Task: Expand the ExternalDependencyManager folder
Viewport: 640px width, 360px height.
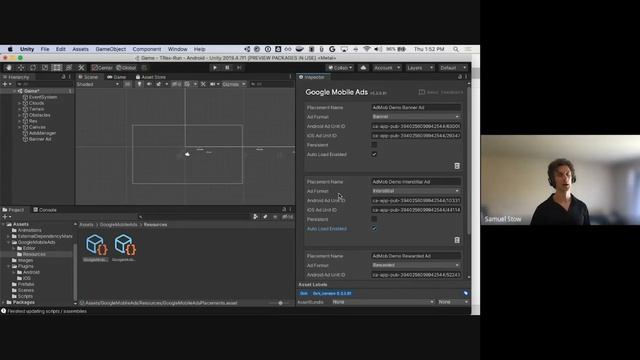Action: click(x=9, y=236)
